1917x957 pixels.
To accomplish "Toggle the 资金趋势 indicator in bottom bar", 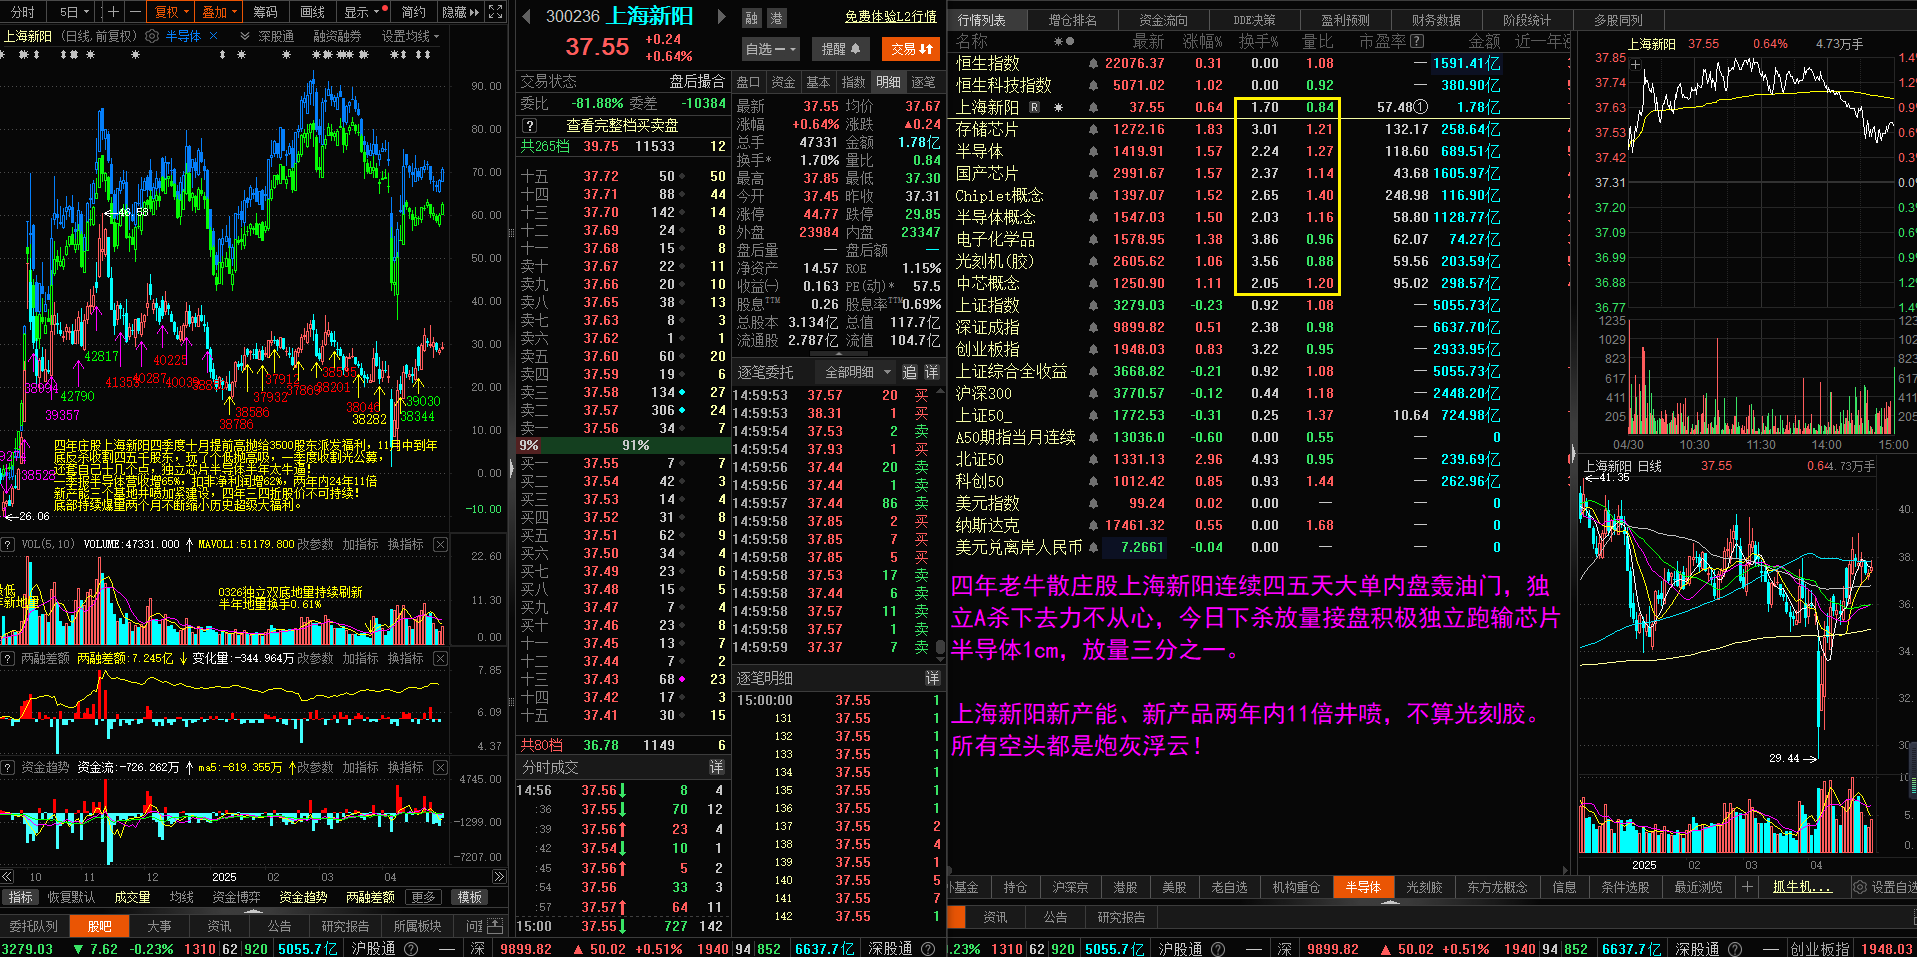I will 303,897.
